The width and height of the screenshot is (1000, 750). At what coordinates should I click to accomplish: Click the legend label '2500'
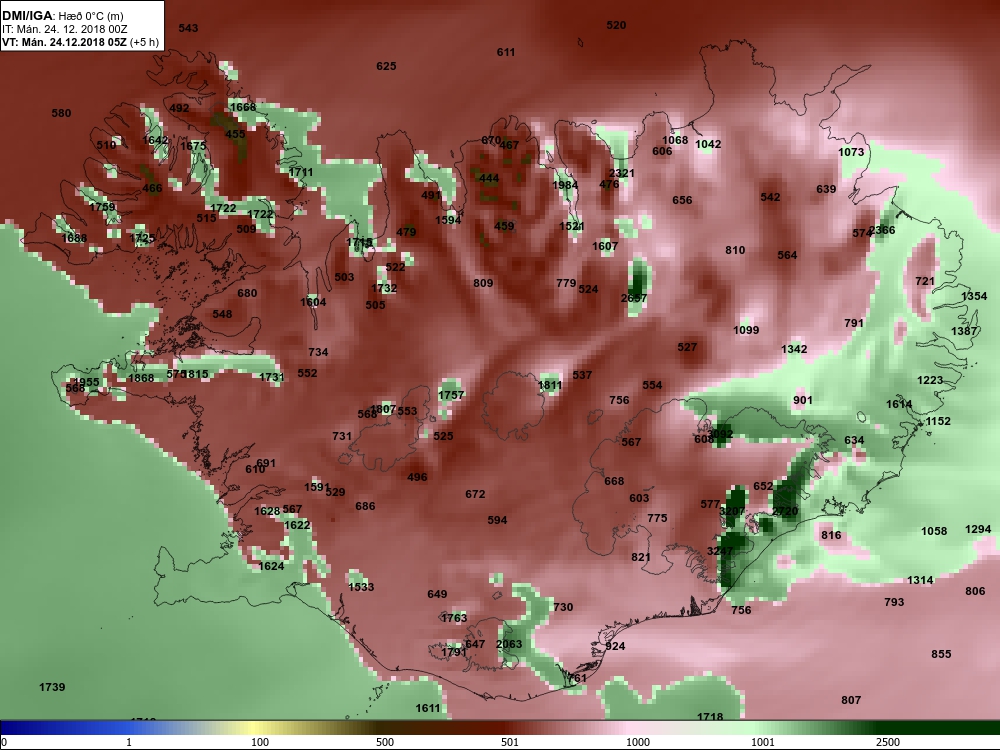(x=888, y=742)
